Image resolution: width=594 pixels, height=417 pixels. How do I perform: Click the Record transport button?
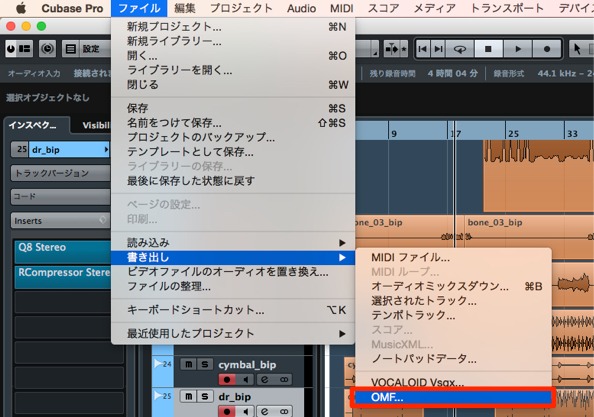click(547, 49)
